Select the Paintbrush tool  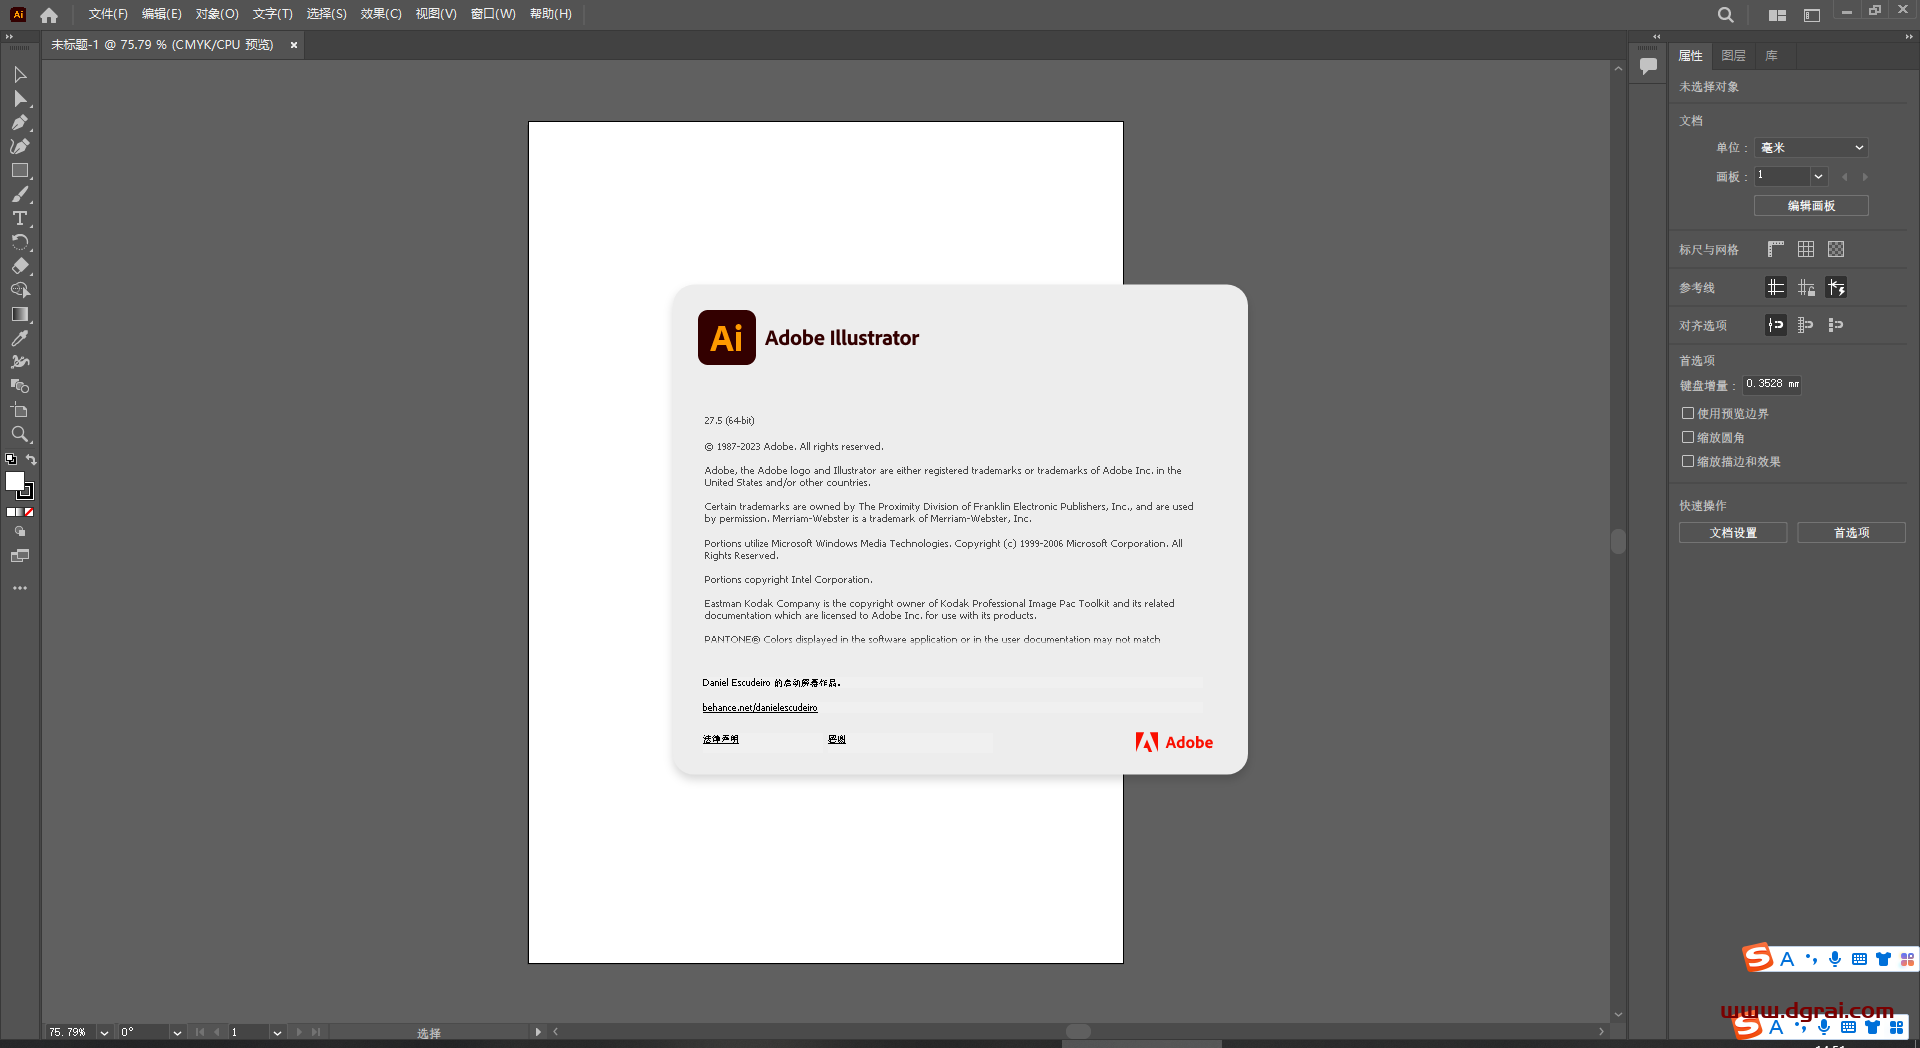pos(20,190)
